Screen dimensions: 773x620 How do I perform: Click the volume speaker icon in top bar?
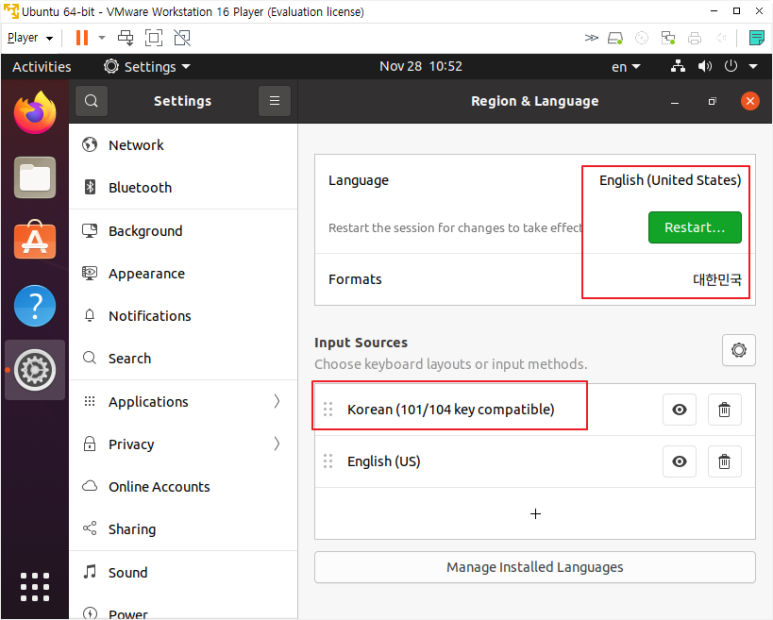[704, 66]
